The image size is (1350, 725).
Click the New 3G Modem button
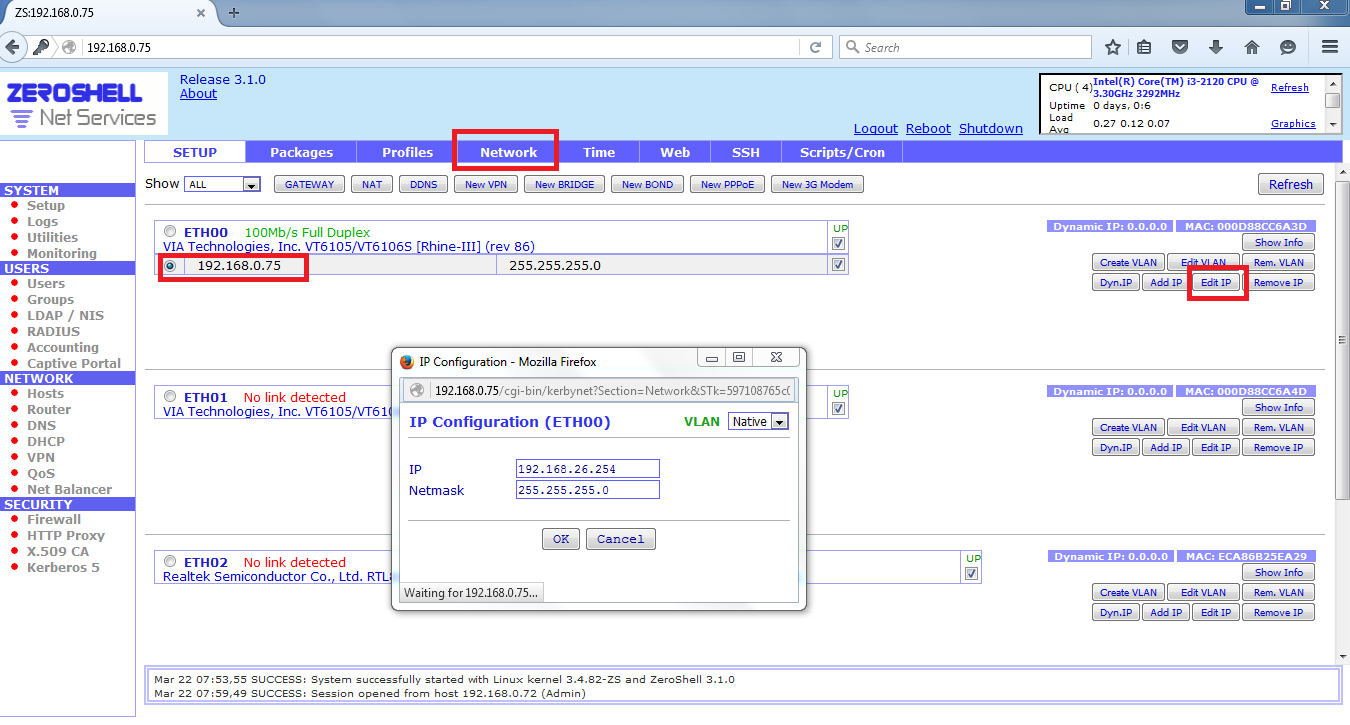point(819,184)
